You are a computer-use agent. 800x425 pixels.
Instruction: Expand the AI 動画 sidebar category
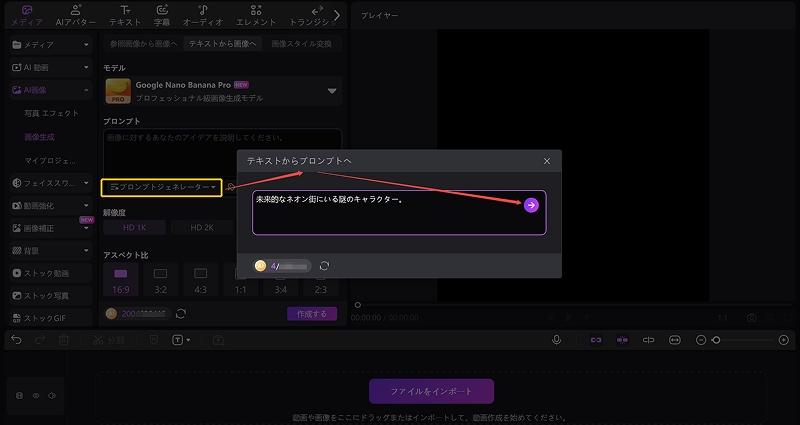(51, 67)
